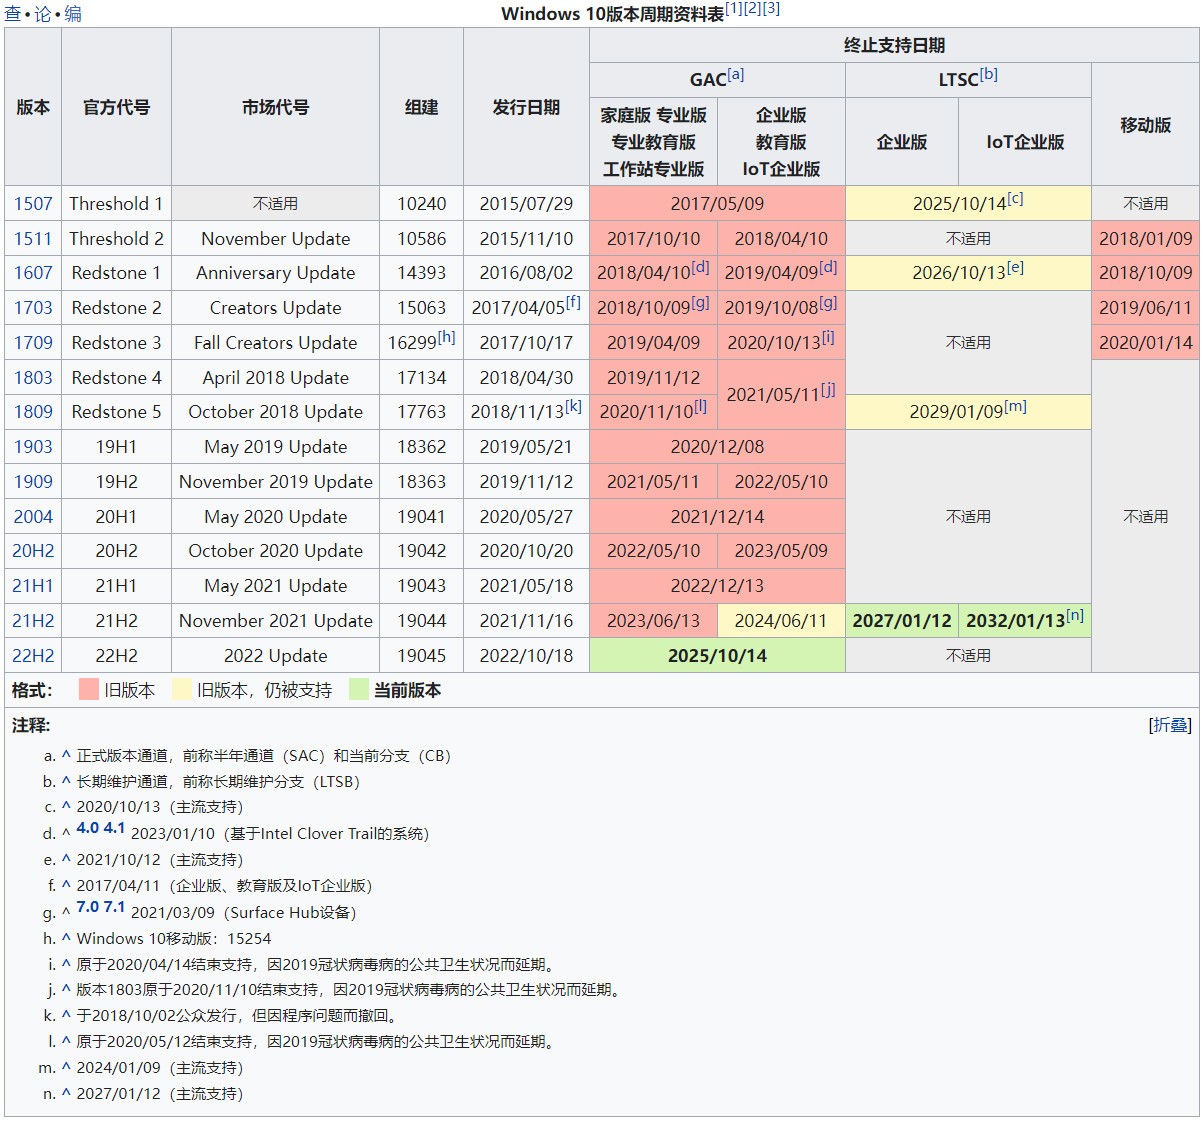The image size is (1204, 1121).
Task: Follow footnote [a] next to GAC
Action: (736, 75)
